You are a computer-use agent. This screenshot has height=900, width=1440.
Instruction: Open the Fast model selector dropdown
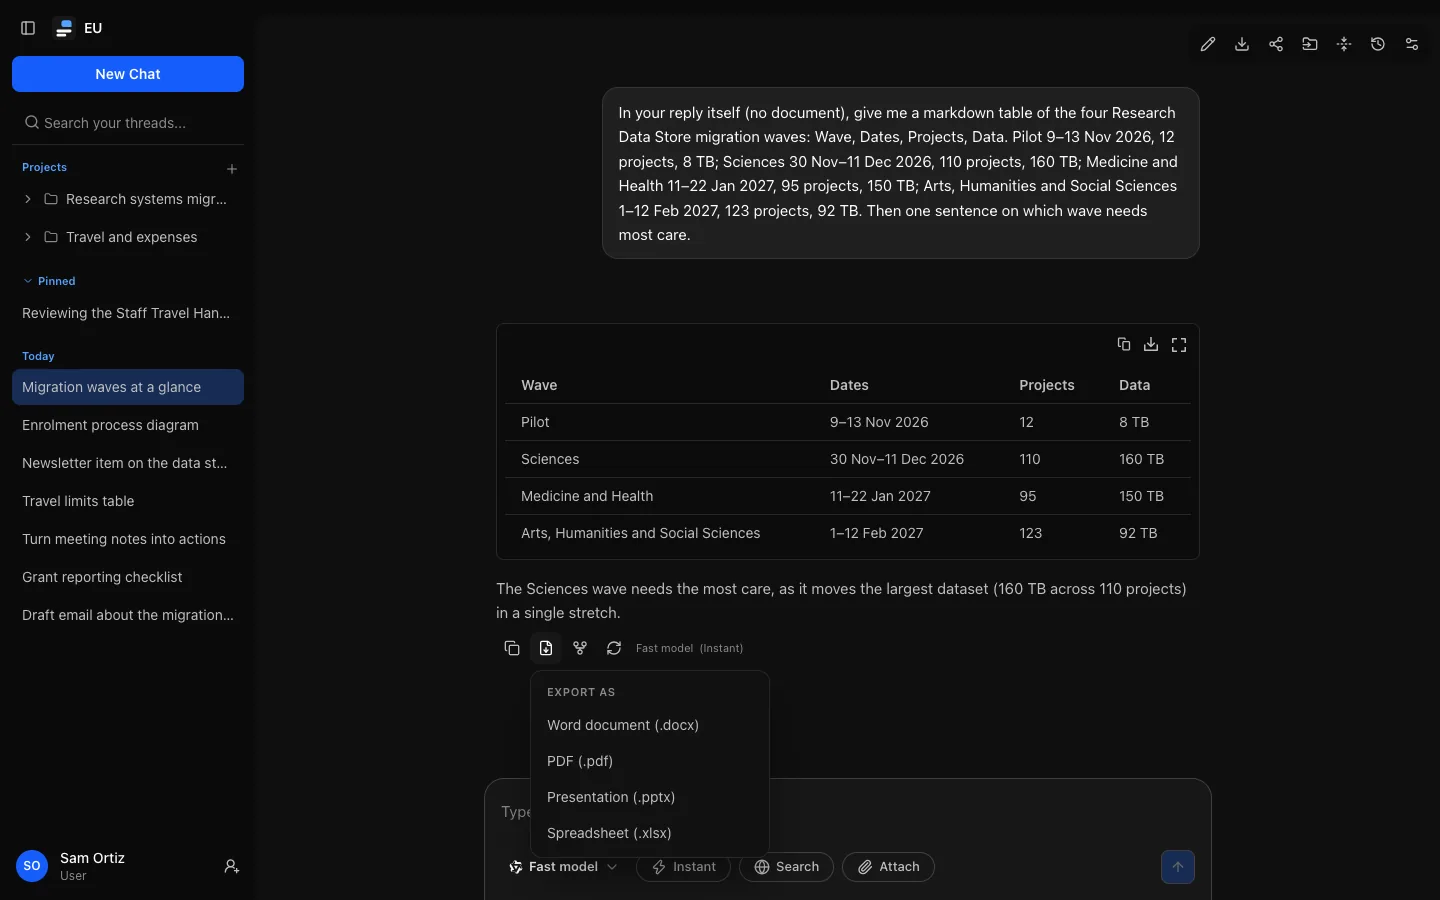coord(563,867)
